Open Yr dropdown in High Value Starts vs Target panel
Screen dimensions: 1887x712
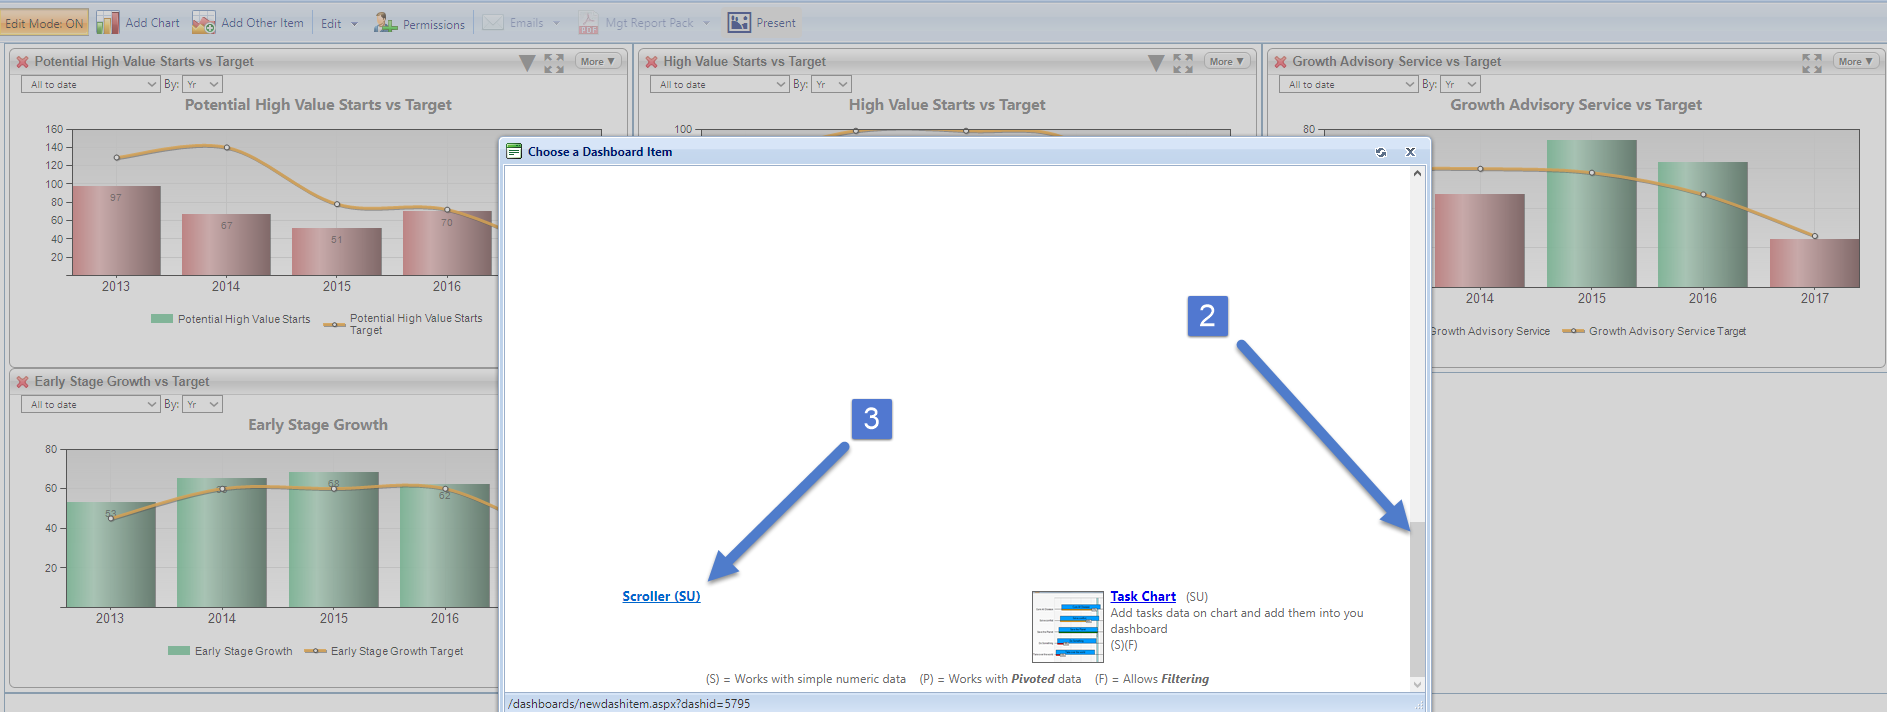[831, 85]
